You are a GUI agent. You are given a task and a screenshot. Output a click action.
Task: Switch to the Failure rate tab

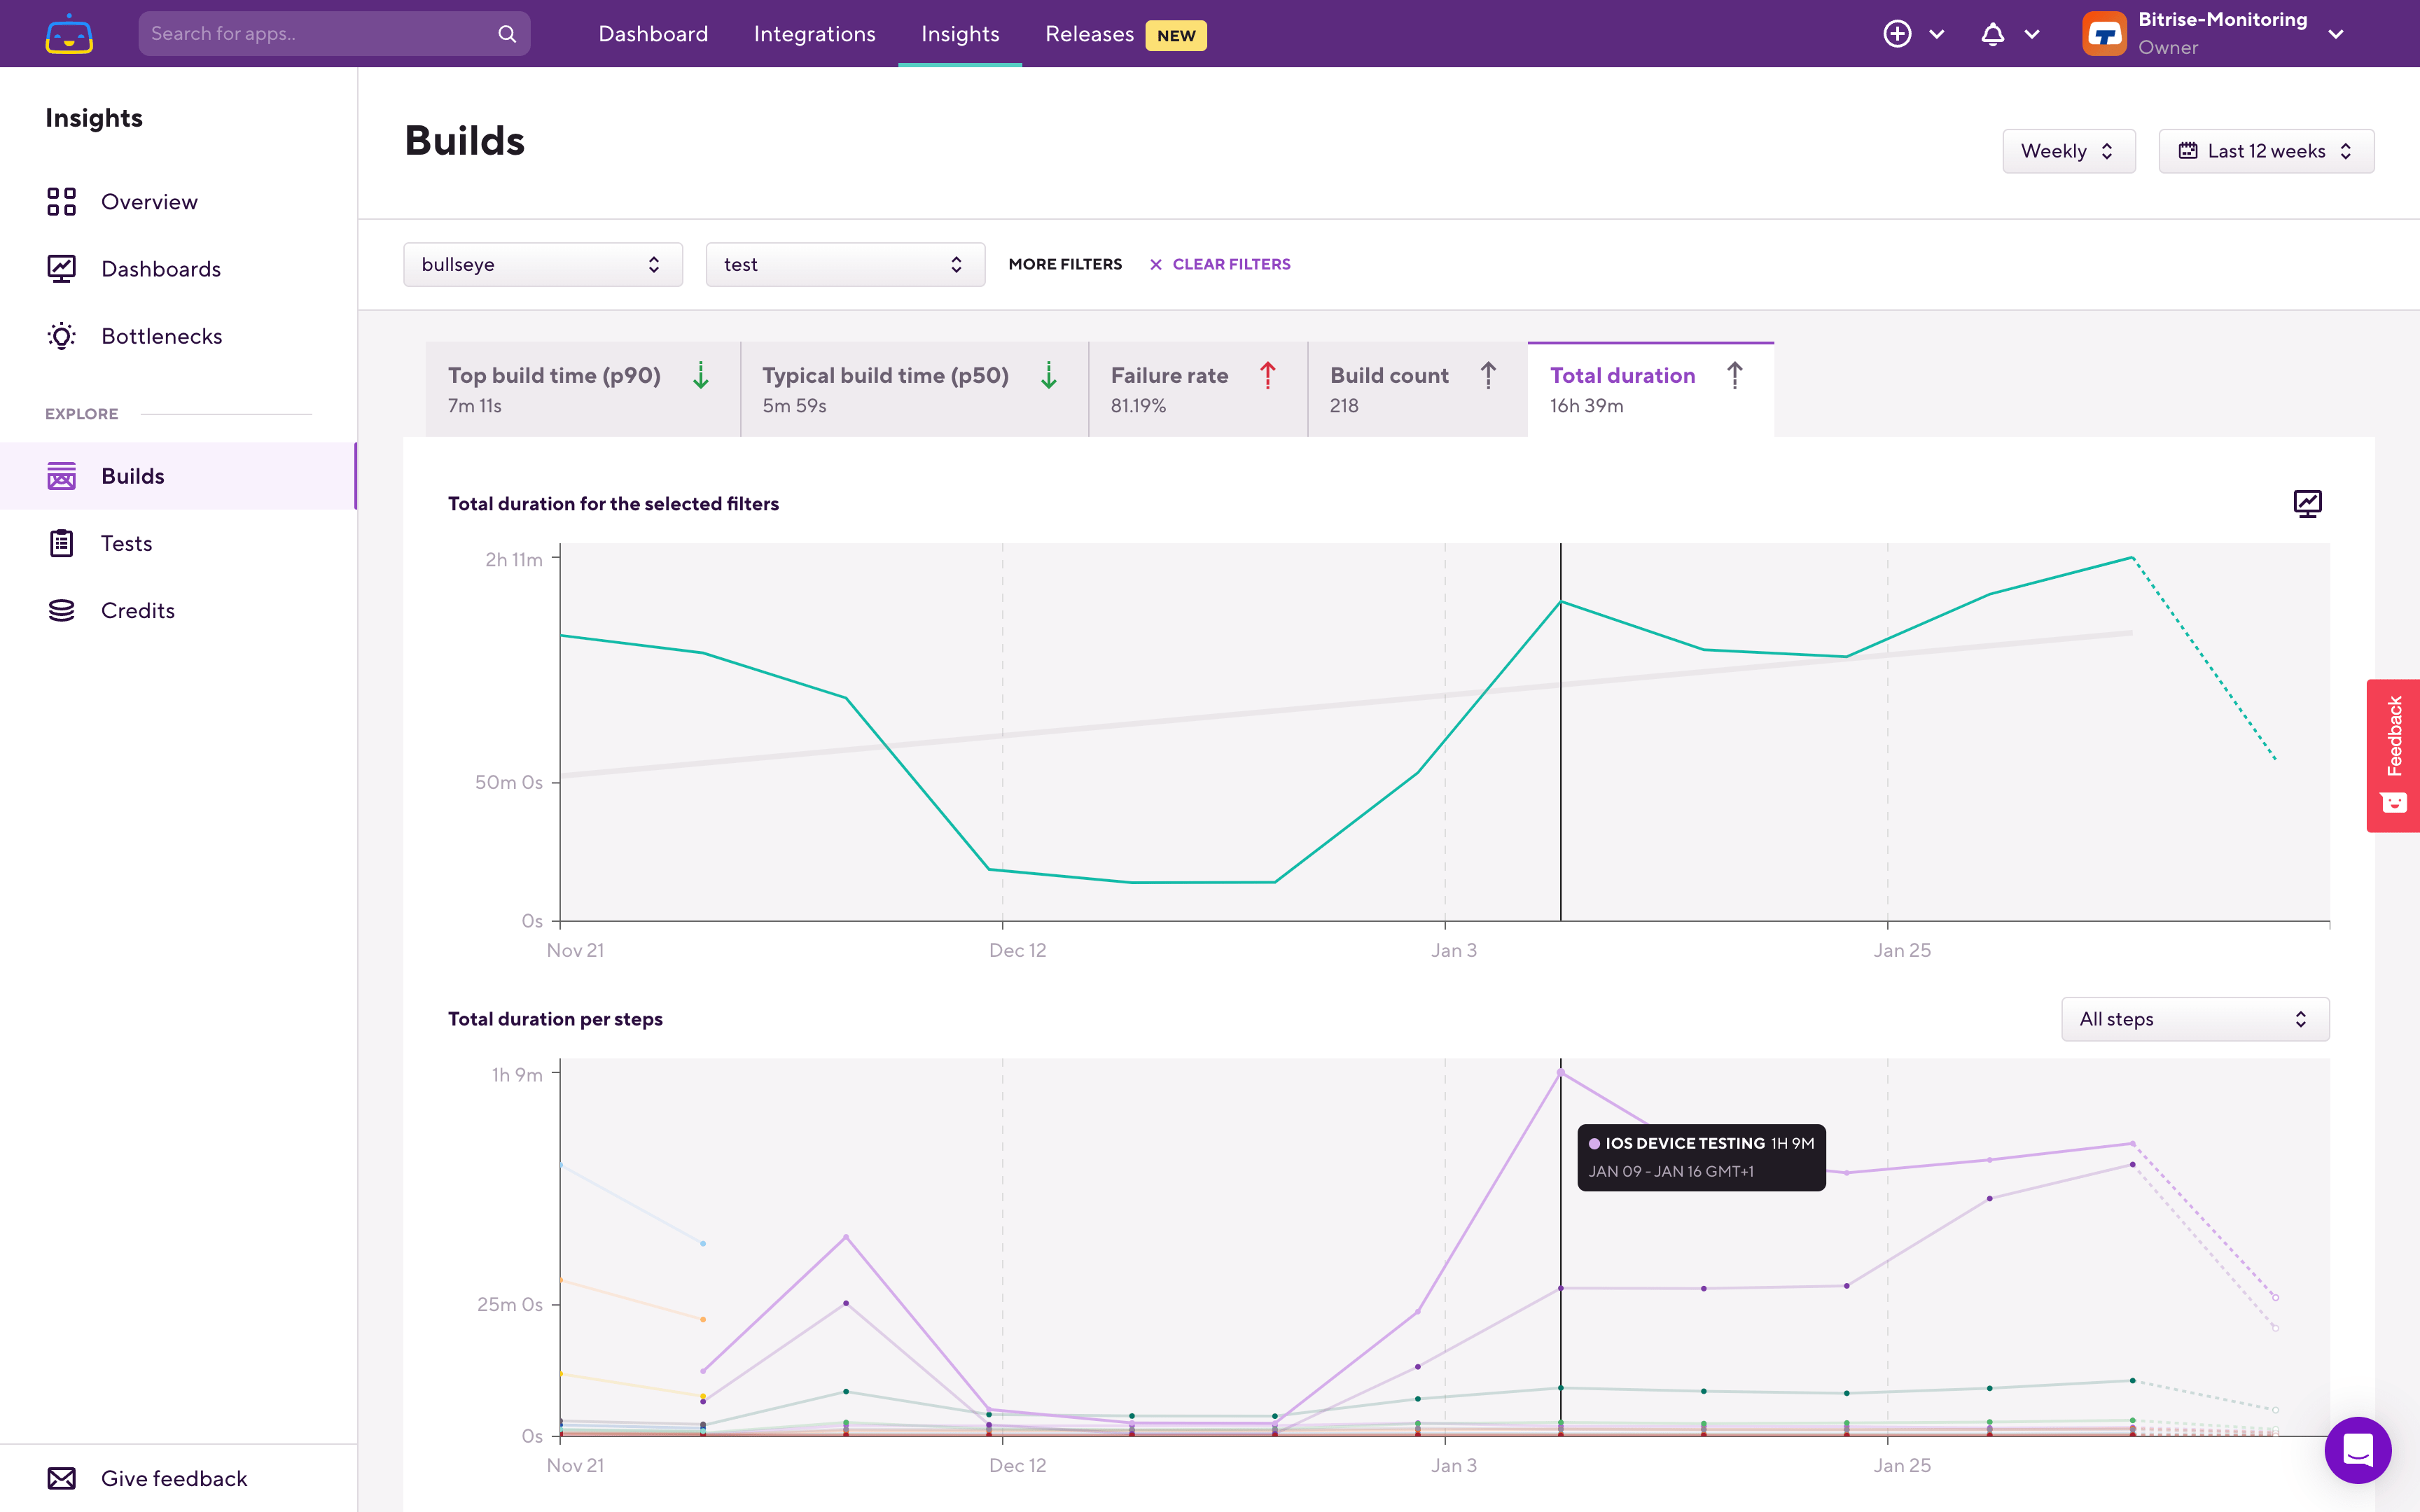1196,389
